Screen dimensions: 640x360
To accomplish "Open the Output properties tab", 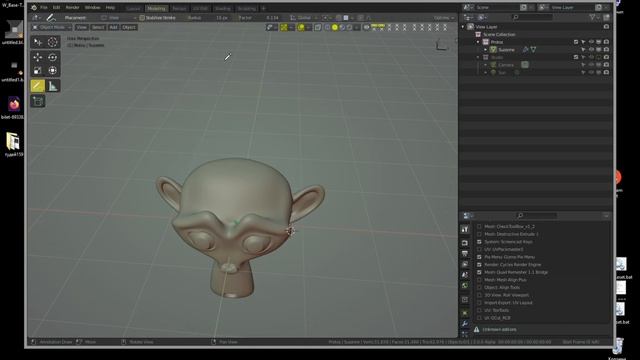I will (x=465, y=253).
